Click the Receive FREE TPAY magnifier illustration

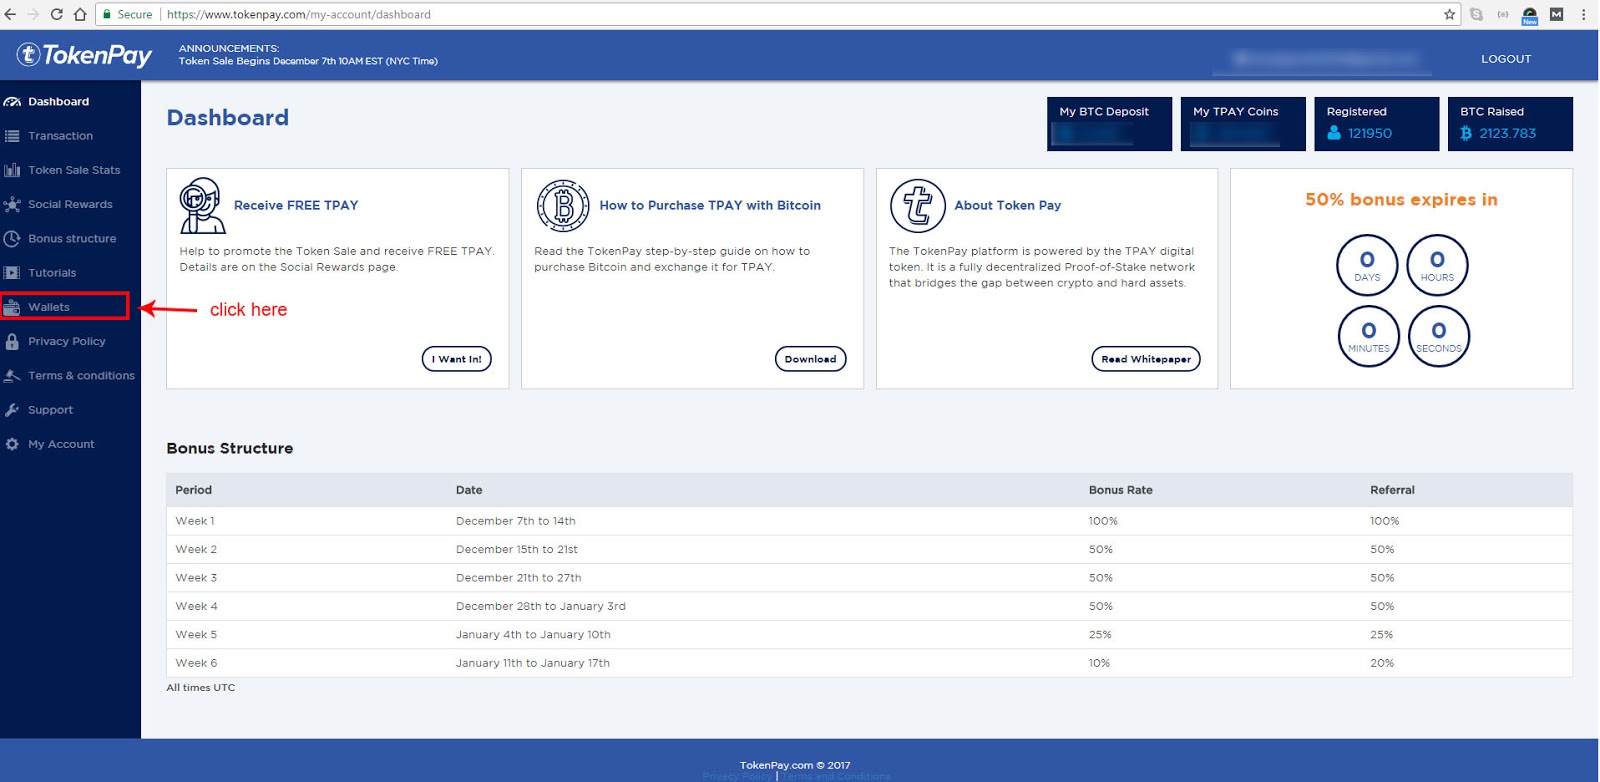click(202, 206)
